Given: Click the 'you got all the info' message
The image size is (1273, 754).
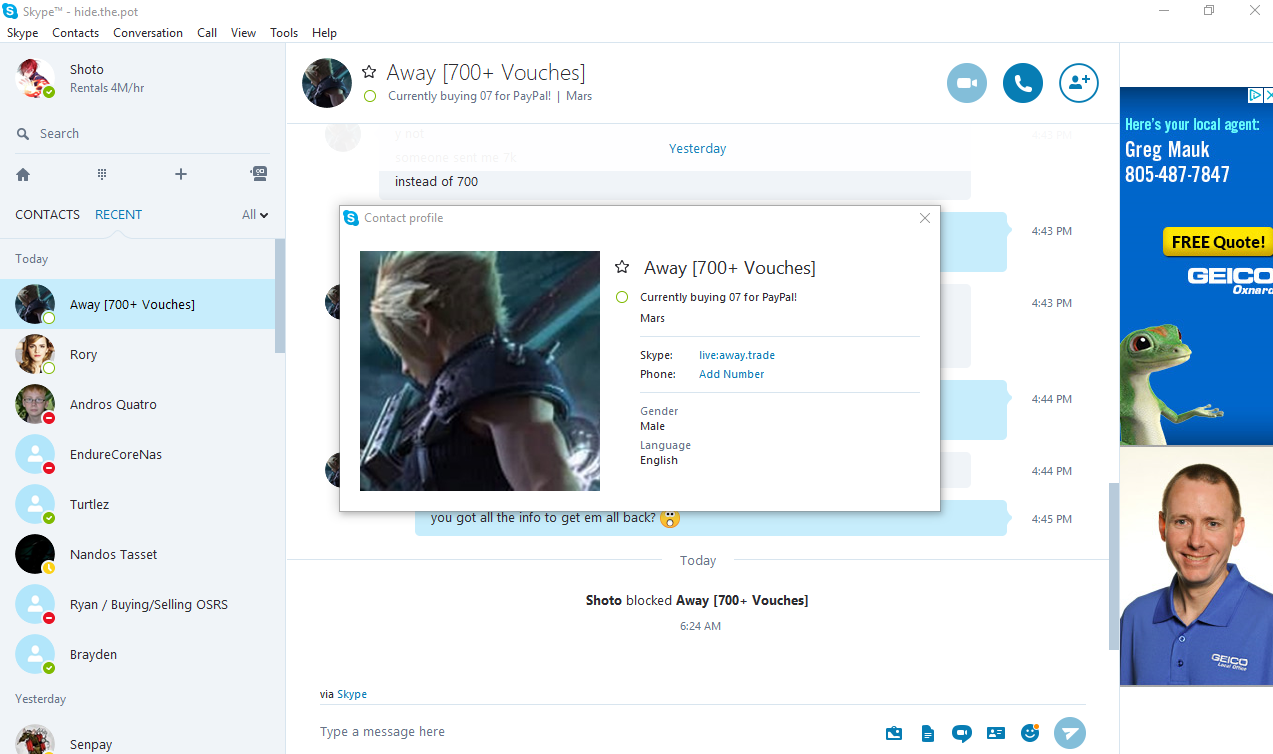Looking at the screenshot, I should pos(543,518).
